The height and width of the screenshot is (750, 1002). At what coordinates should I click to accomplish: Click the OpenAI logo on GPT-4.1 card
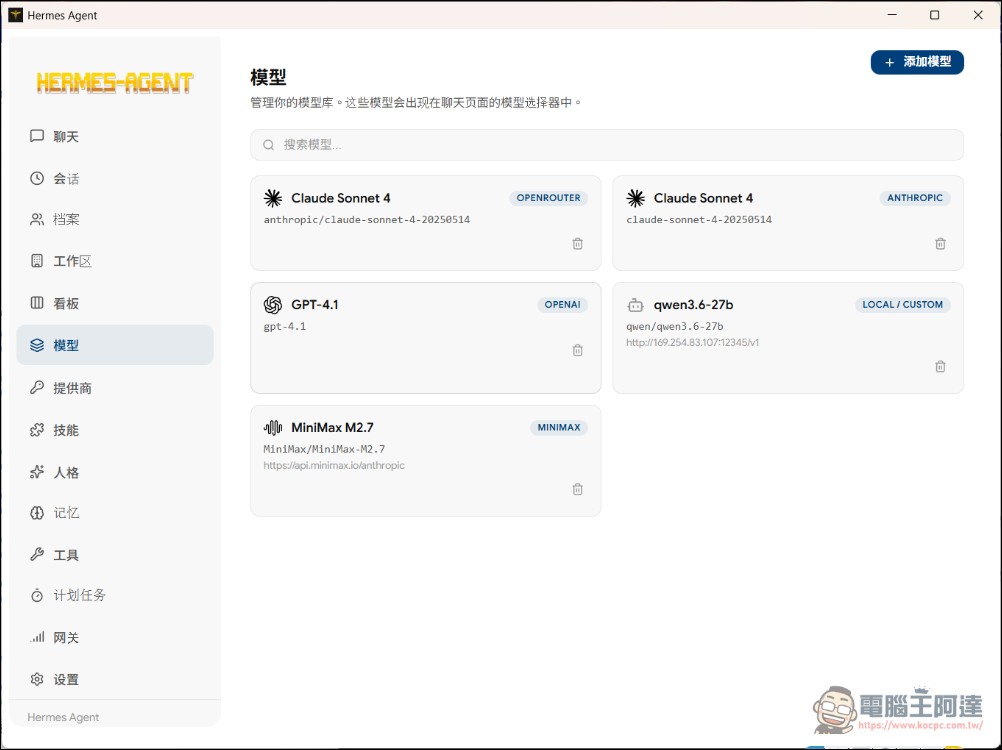(x=273, y=305)
